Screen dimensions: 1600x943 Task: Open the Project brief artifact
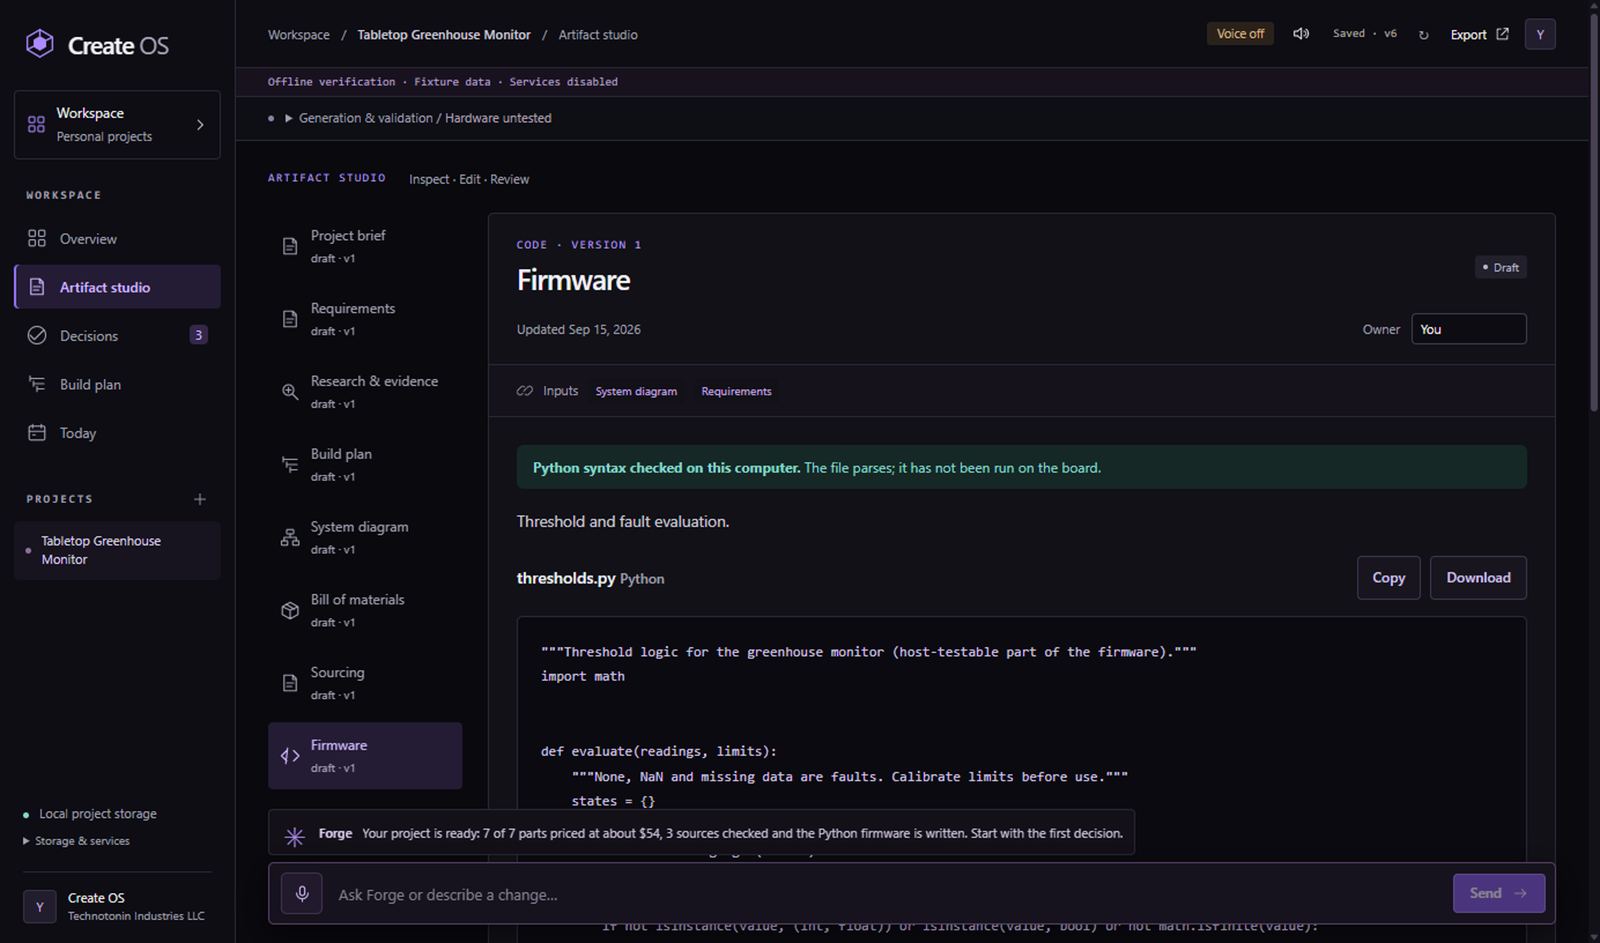click(x=365, y=246)
